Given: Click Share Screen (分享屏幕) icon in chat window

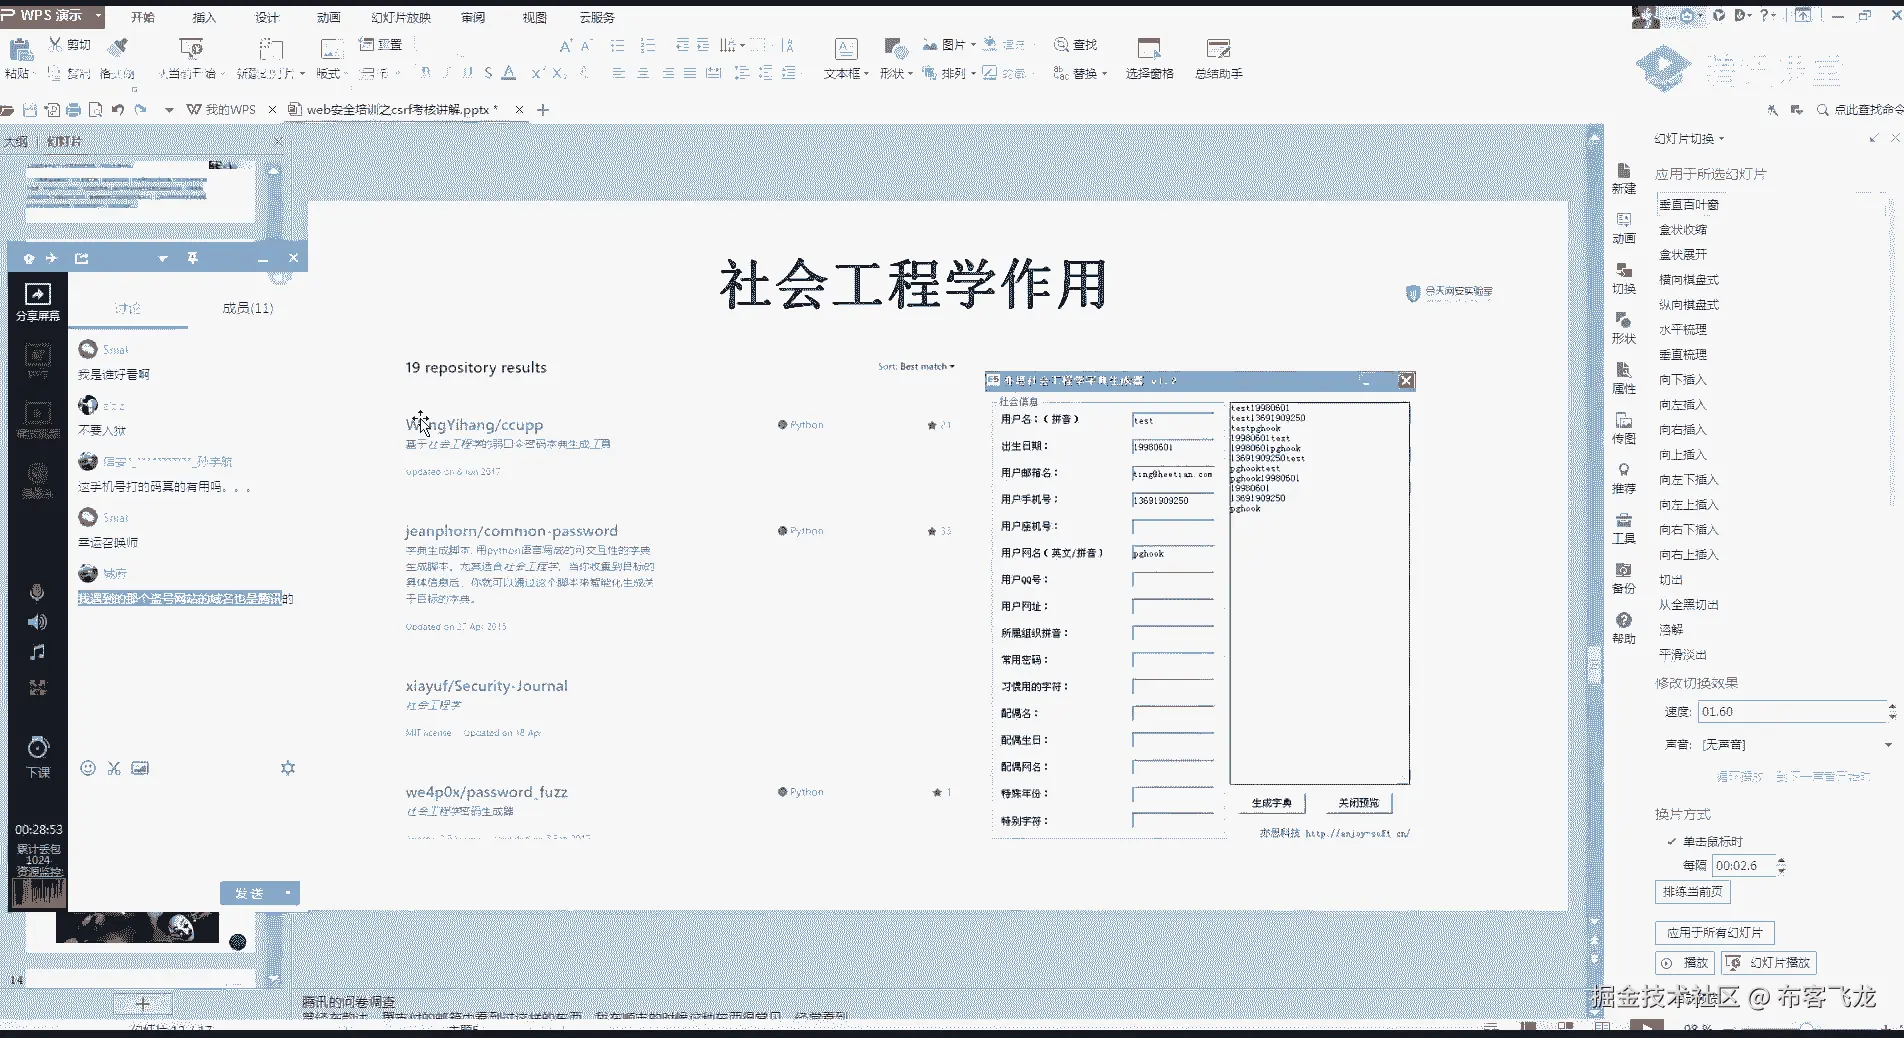Looking at the screenshot, I should click(x=37, y=301).
